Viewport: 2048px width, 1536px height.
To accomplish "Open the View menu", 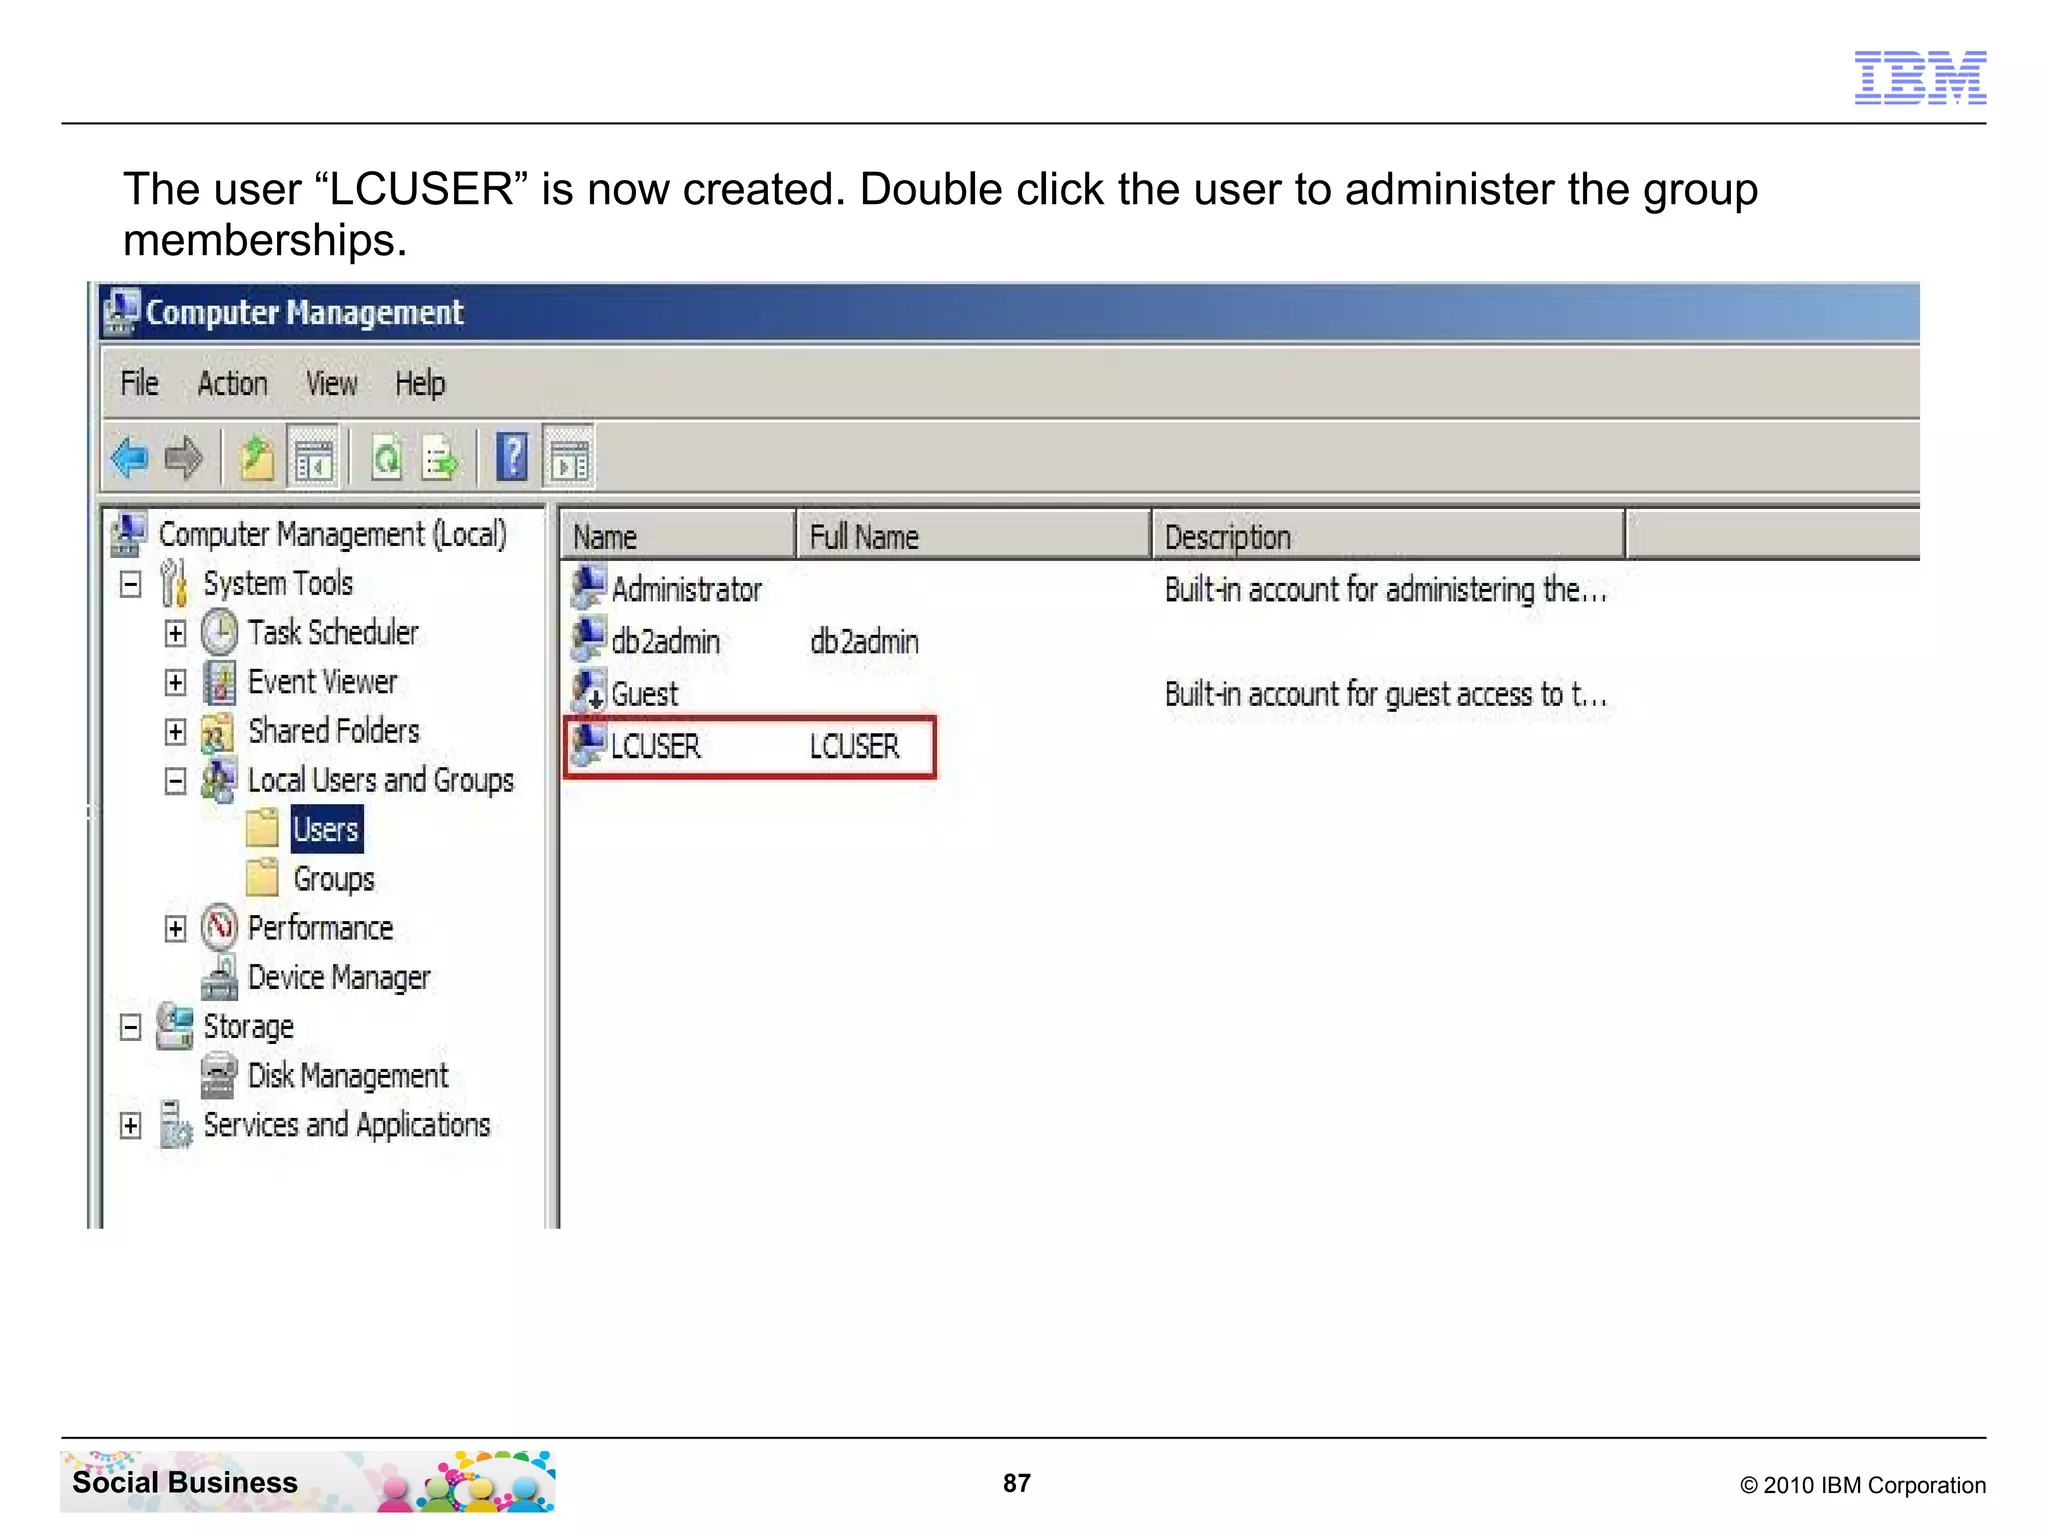I will coord(331,383).
